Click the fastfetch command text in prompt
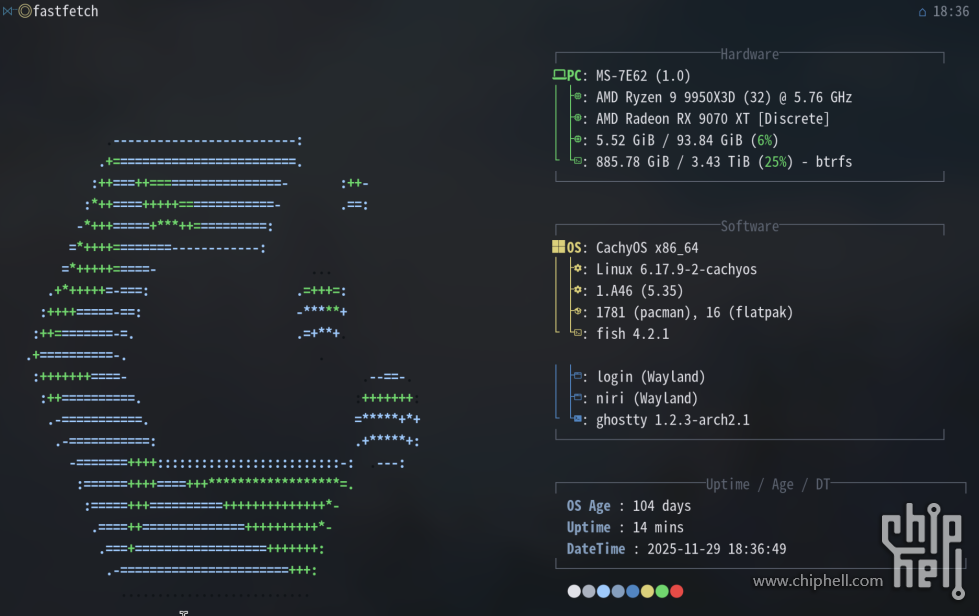979x616 pixels. (66, 11)
